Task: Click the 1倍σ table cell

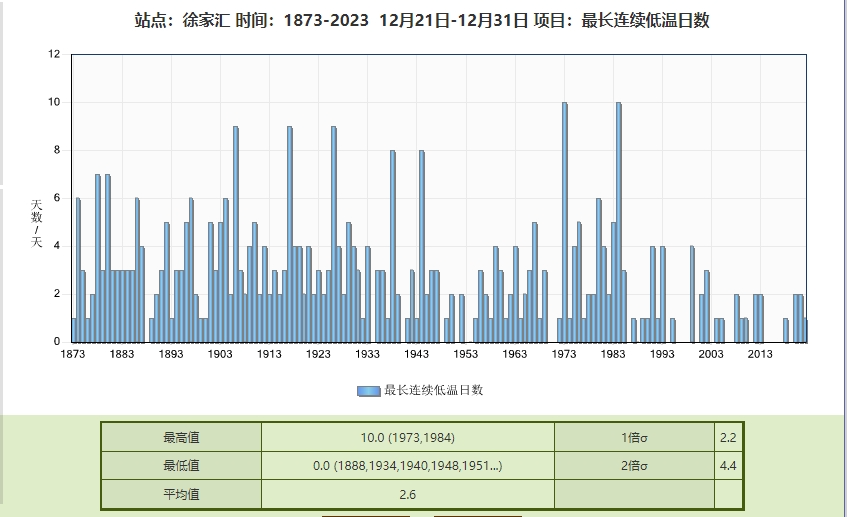Action: [x=634, y=437]
